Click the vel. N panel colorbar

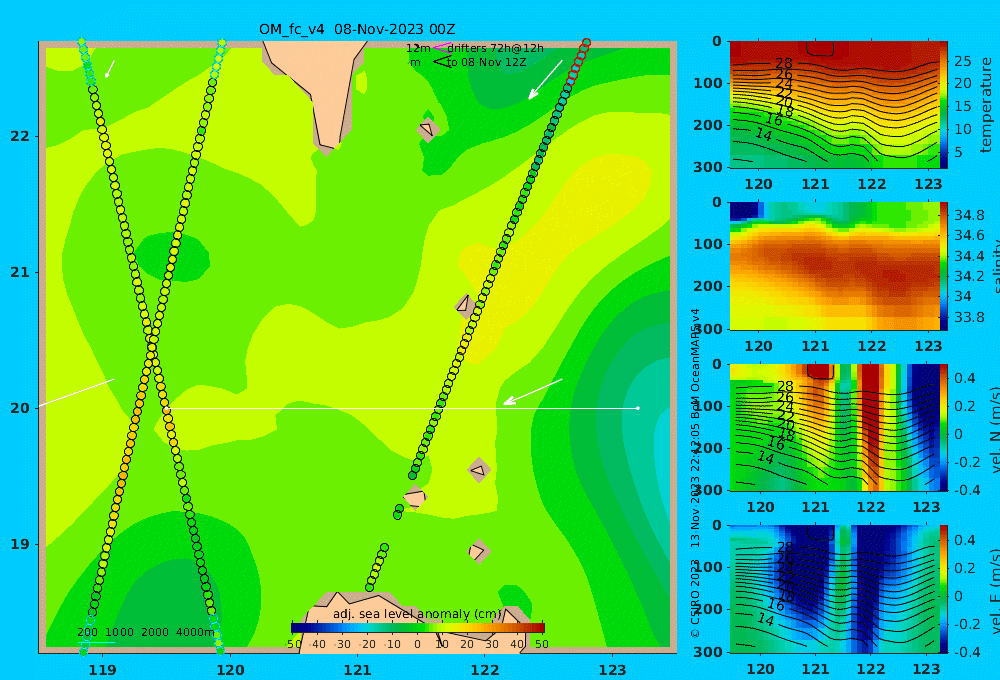pos(944,427)
